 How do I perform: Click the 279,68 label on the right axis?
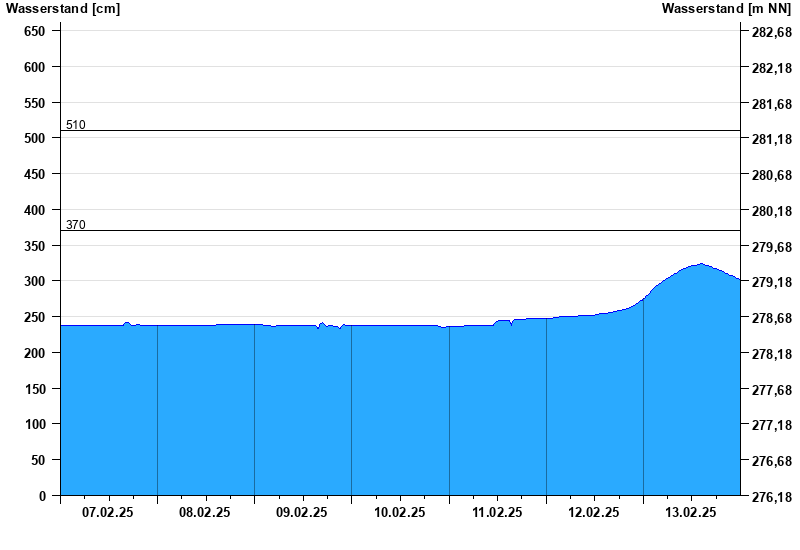tap(772, 247)
